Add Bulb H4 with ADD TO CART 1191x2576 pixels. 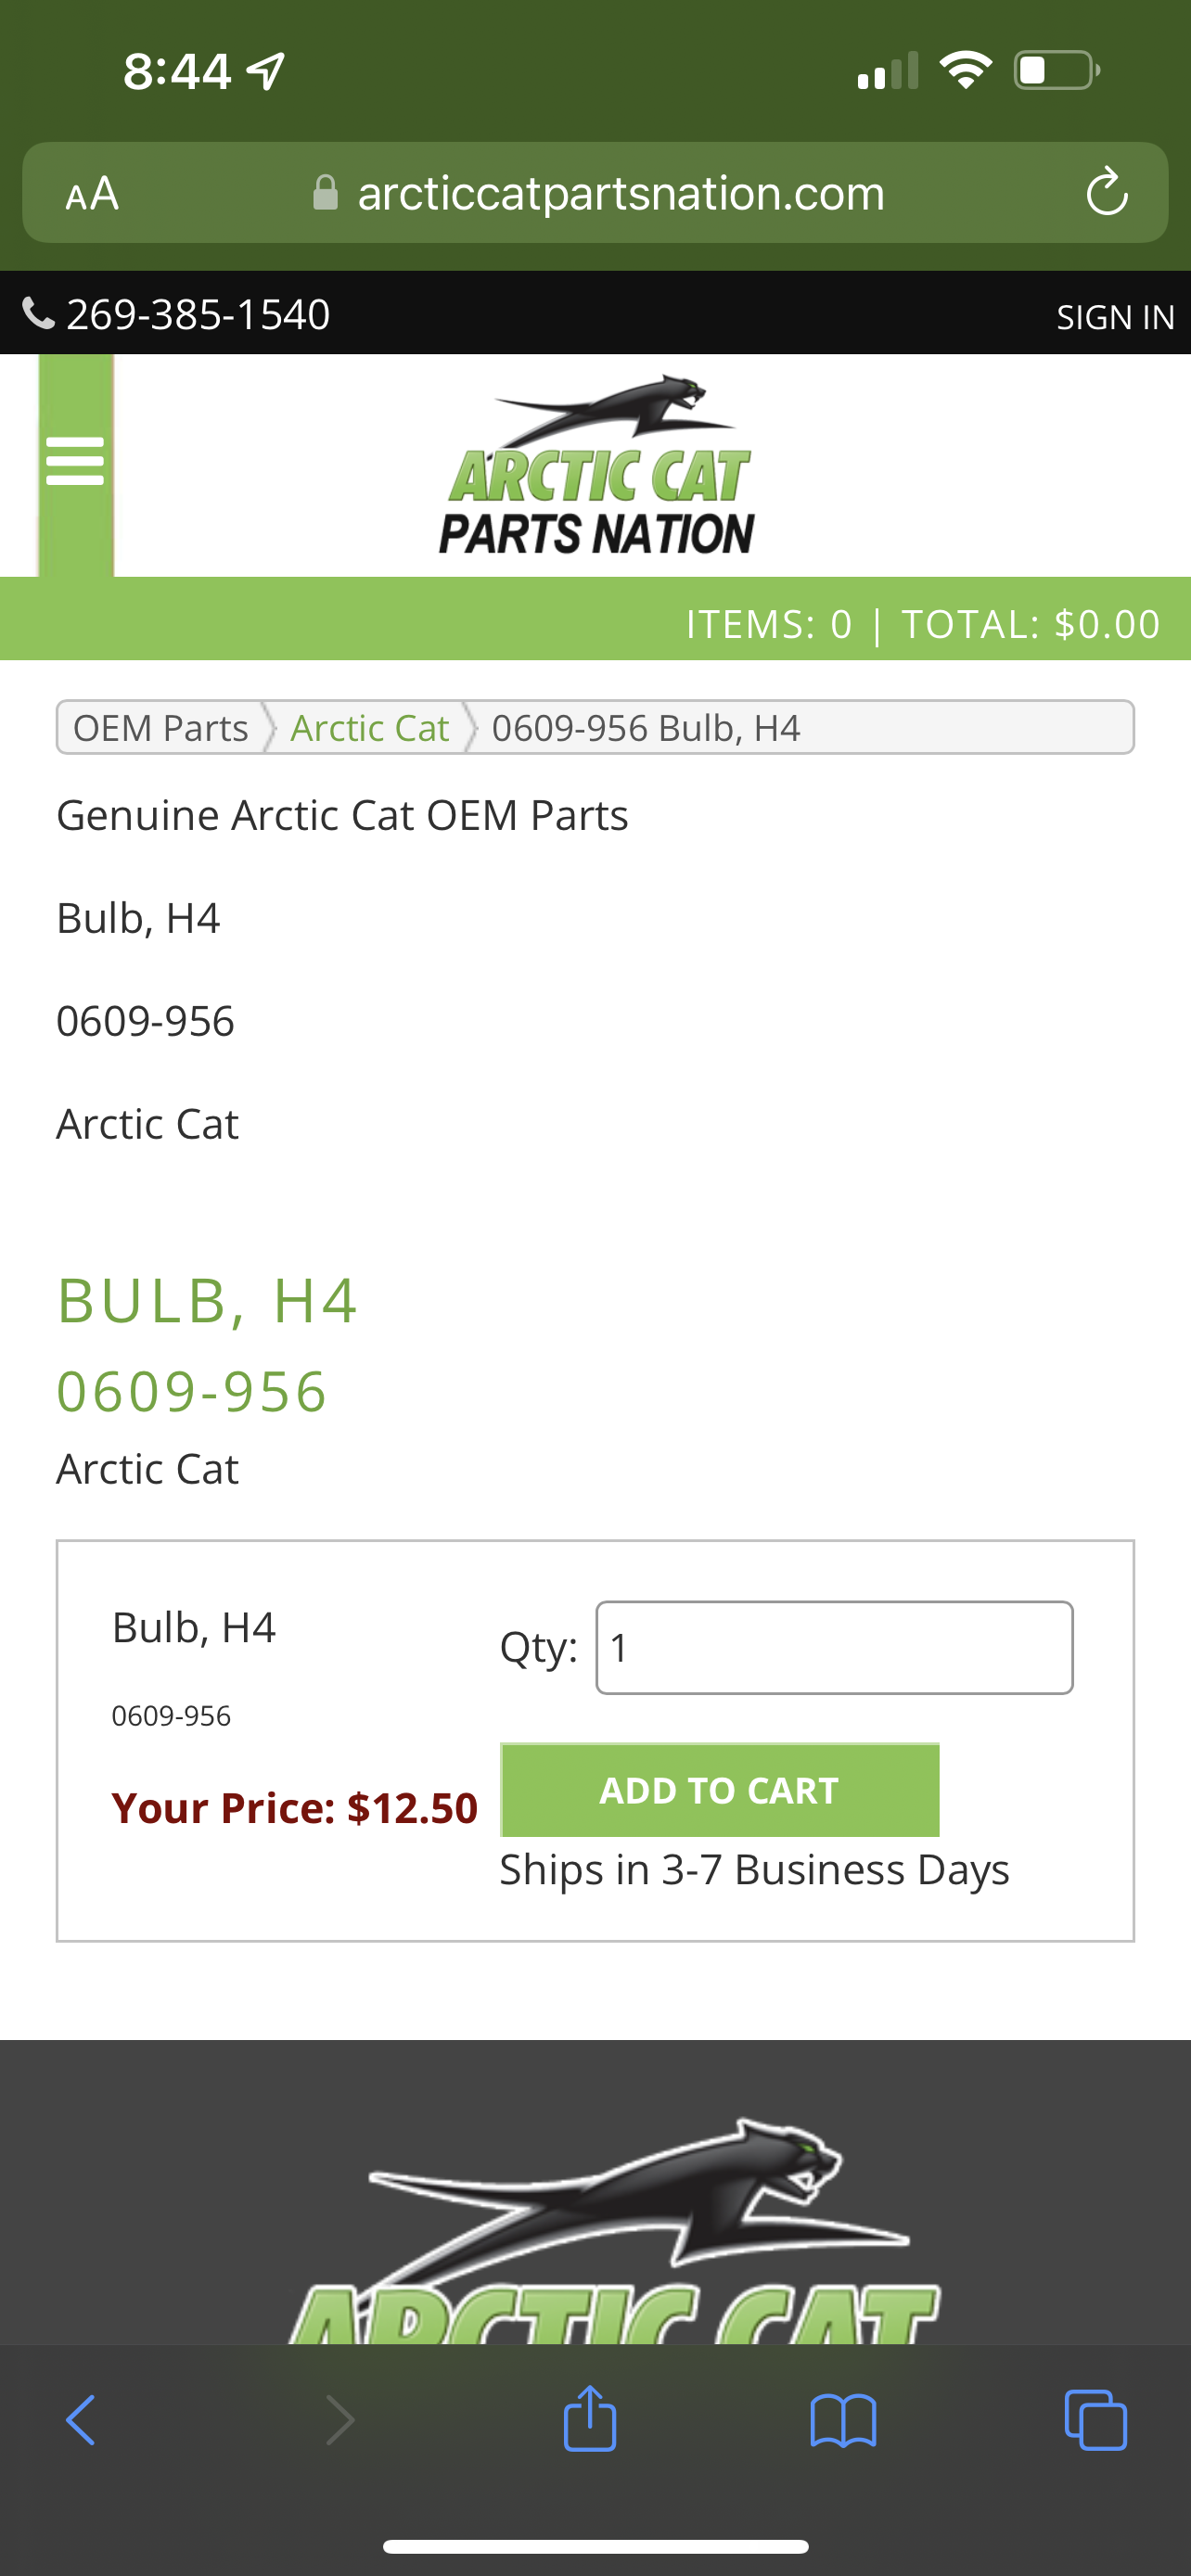[719, 1790]
